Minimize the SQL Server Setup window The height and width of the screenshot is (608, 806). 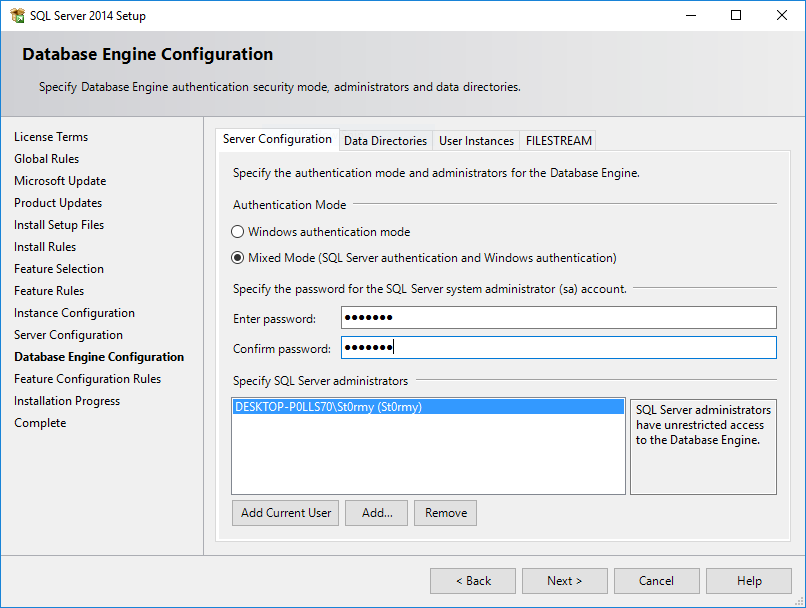coord(691,15)
